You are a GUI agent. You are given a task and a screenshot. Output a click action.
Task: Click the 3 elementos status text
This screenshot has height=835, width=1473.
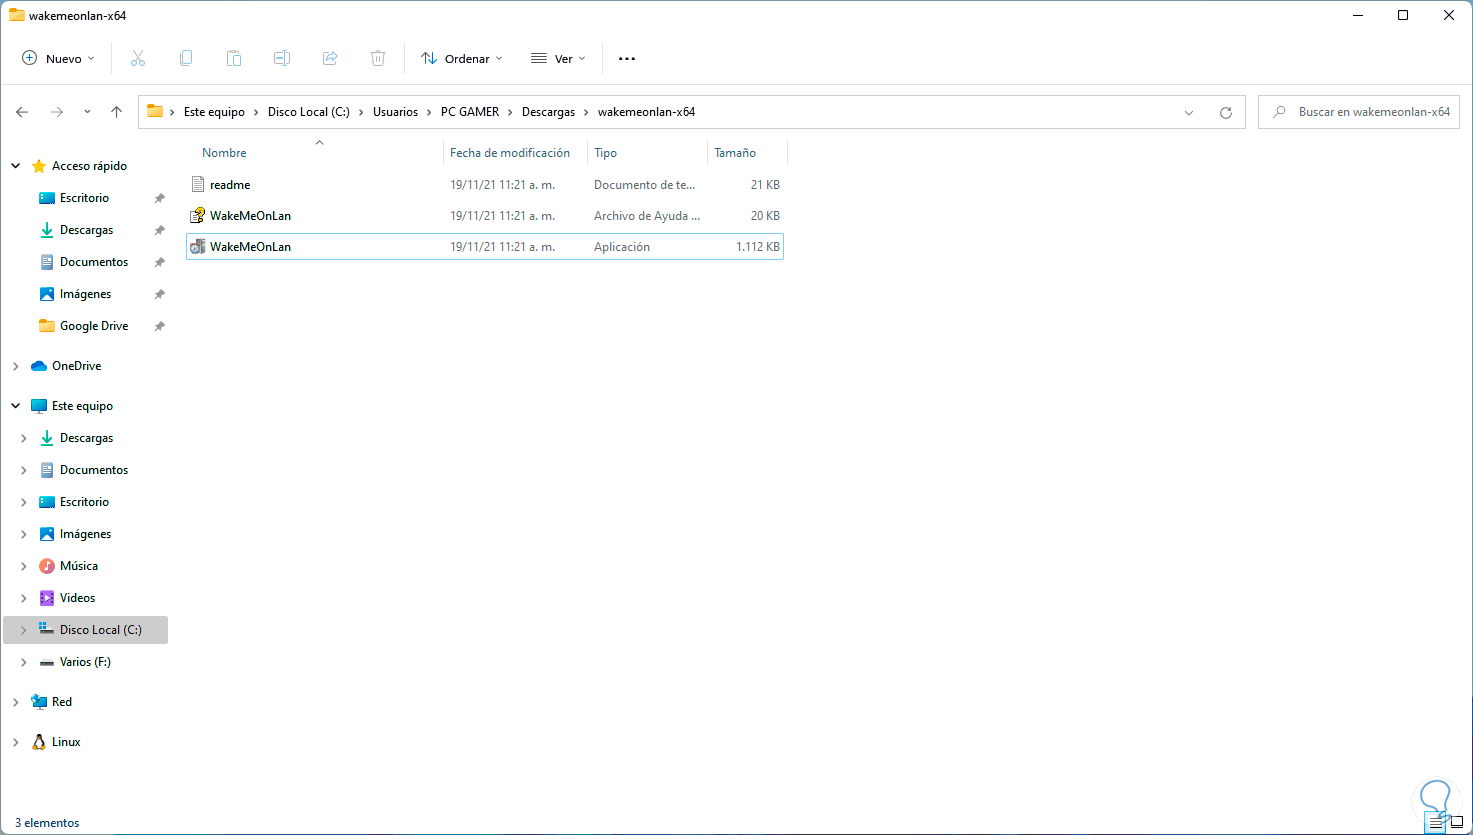[47, 823]
